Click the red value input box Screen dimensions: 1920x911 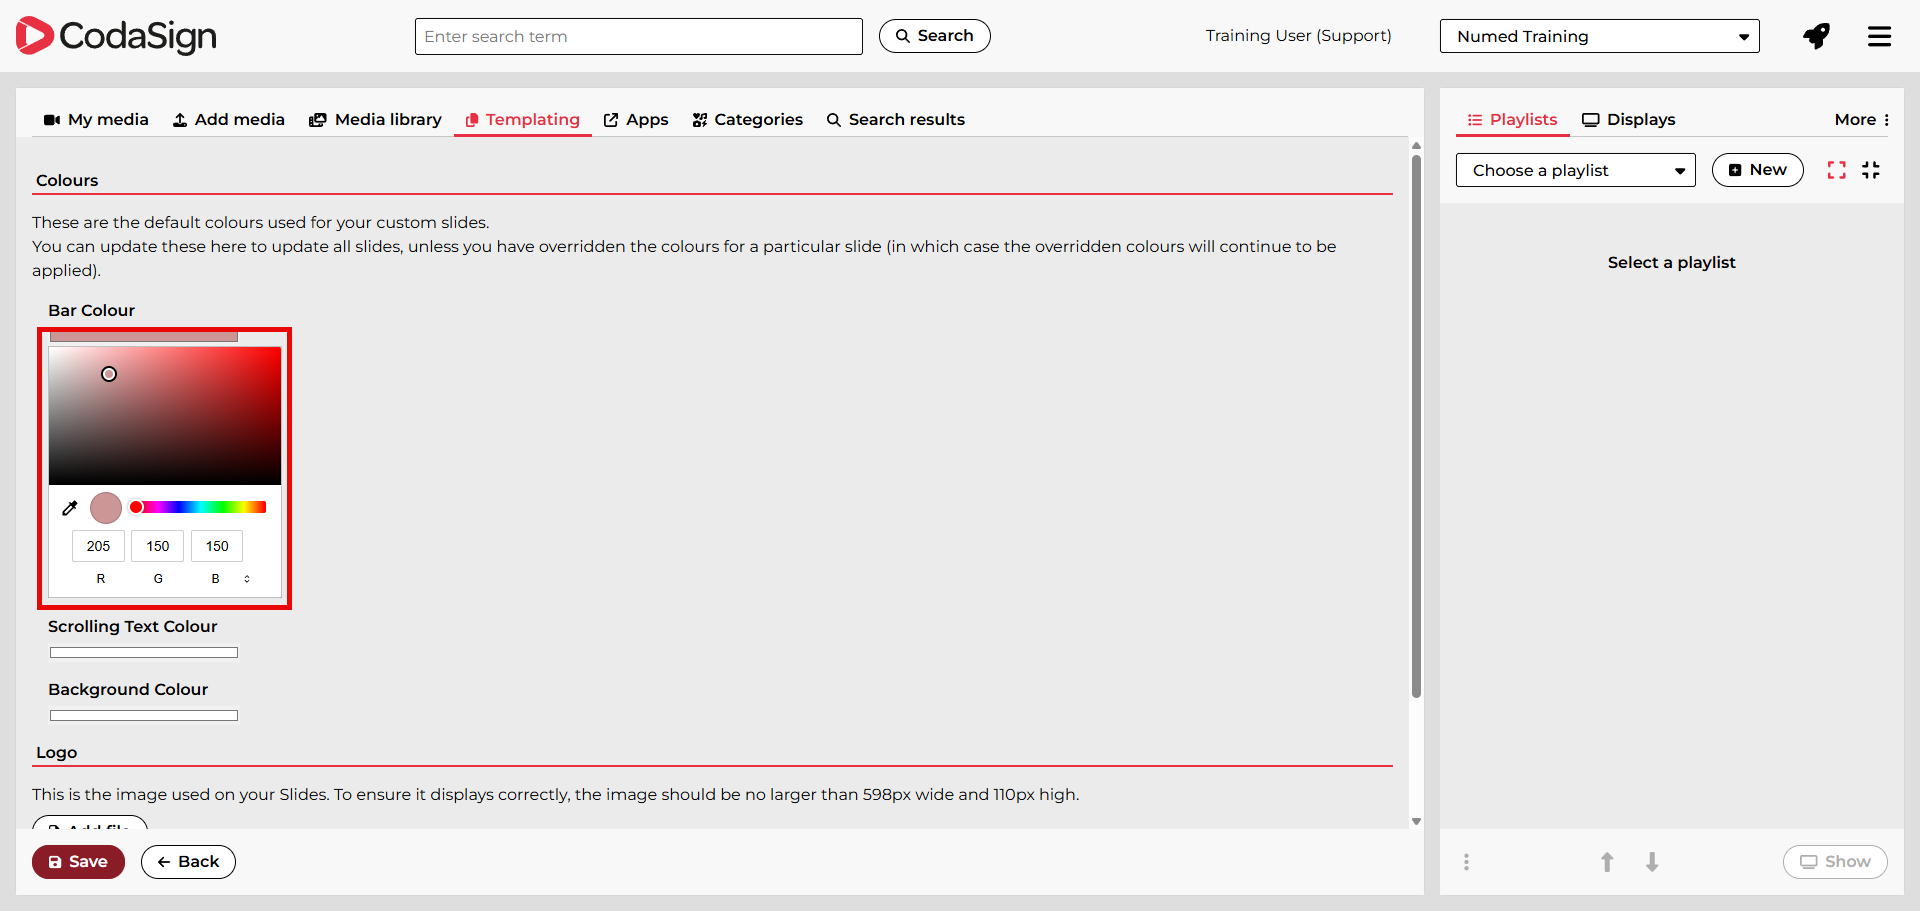[98, 546]
